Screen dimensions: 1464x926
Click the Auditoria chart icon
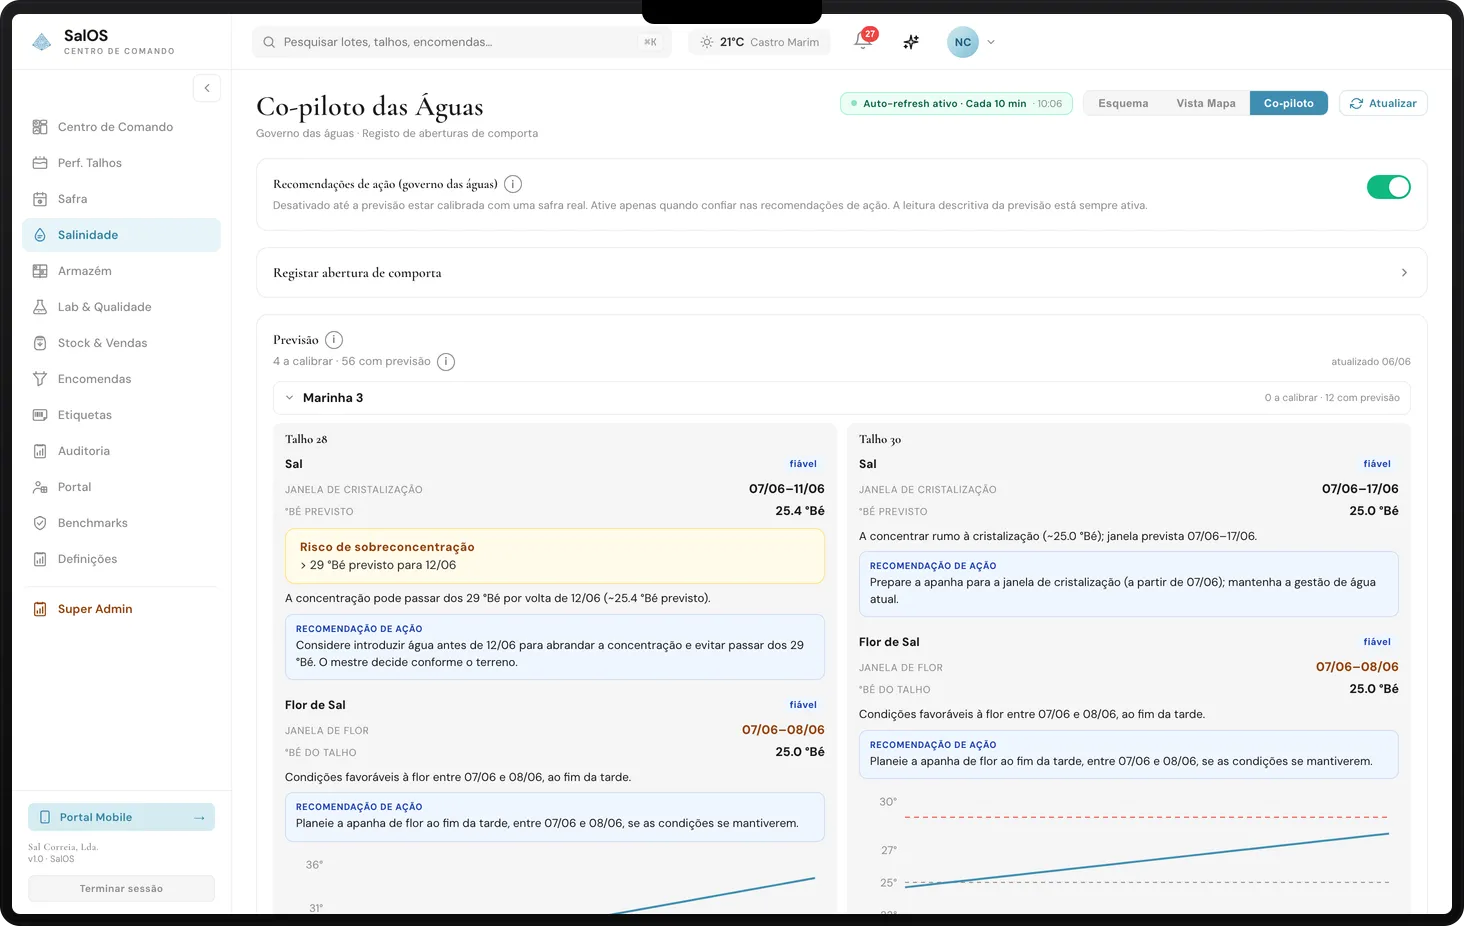[40, 451]
